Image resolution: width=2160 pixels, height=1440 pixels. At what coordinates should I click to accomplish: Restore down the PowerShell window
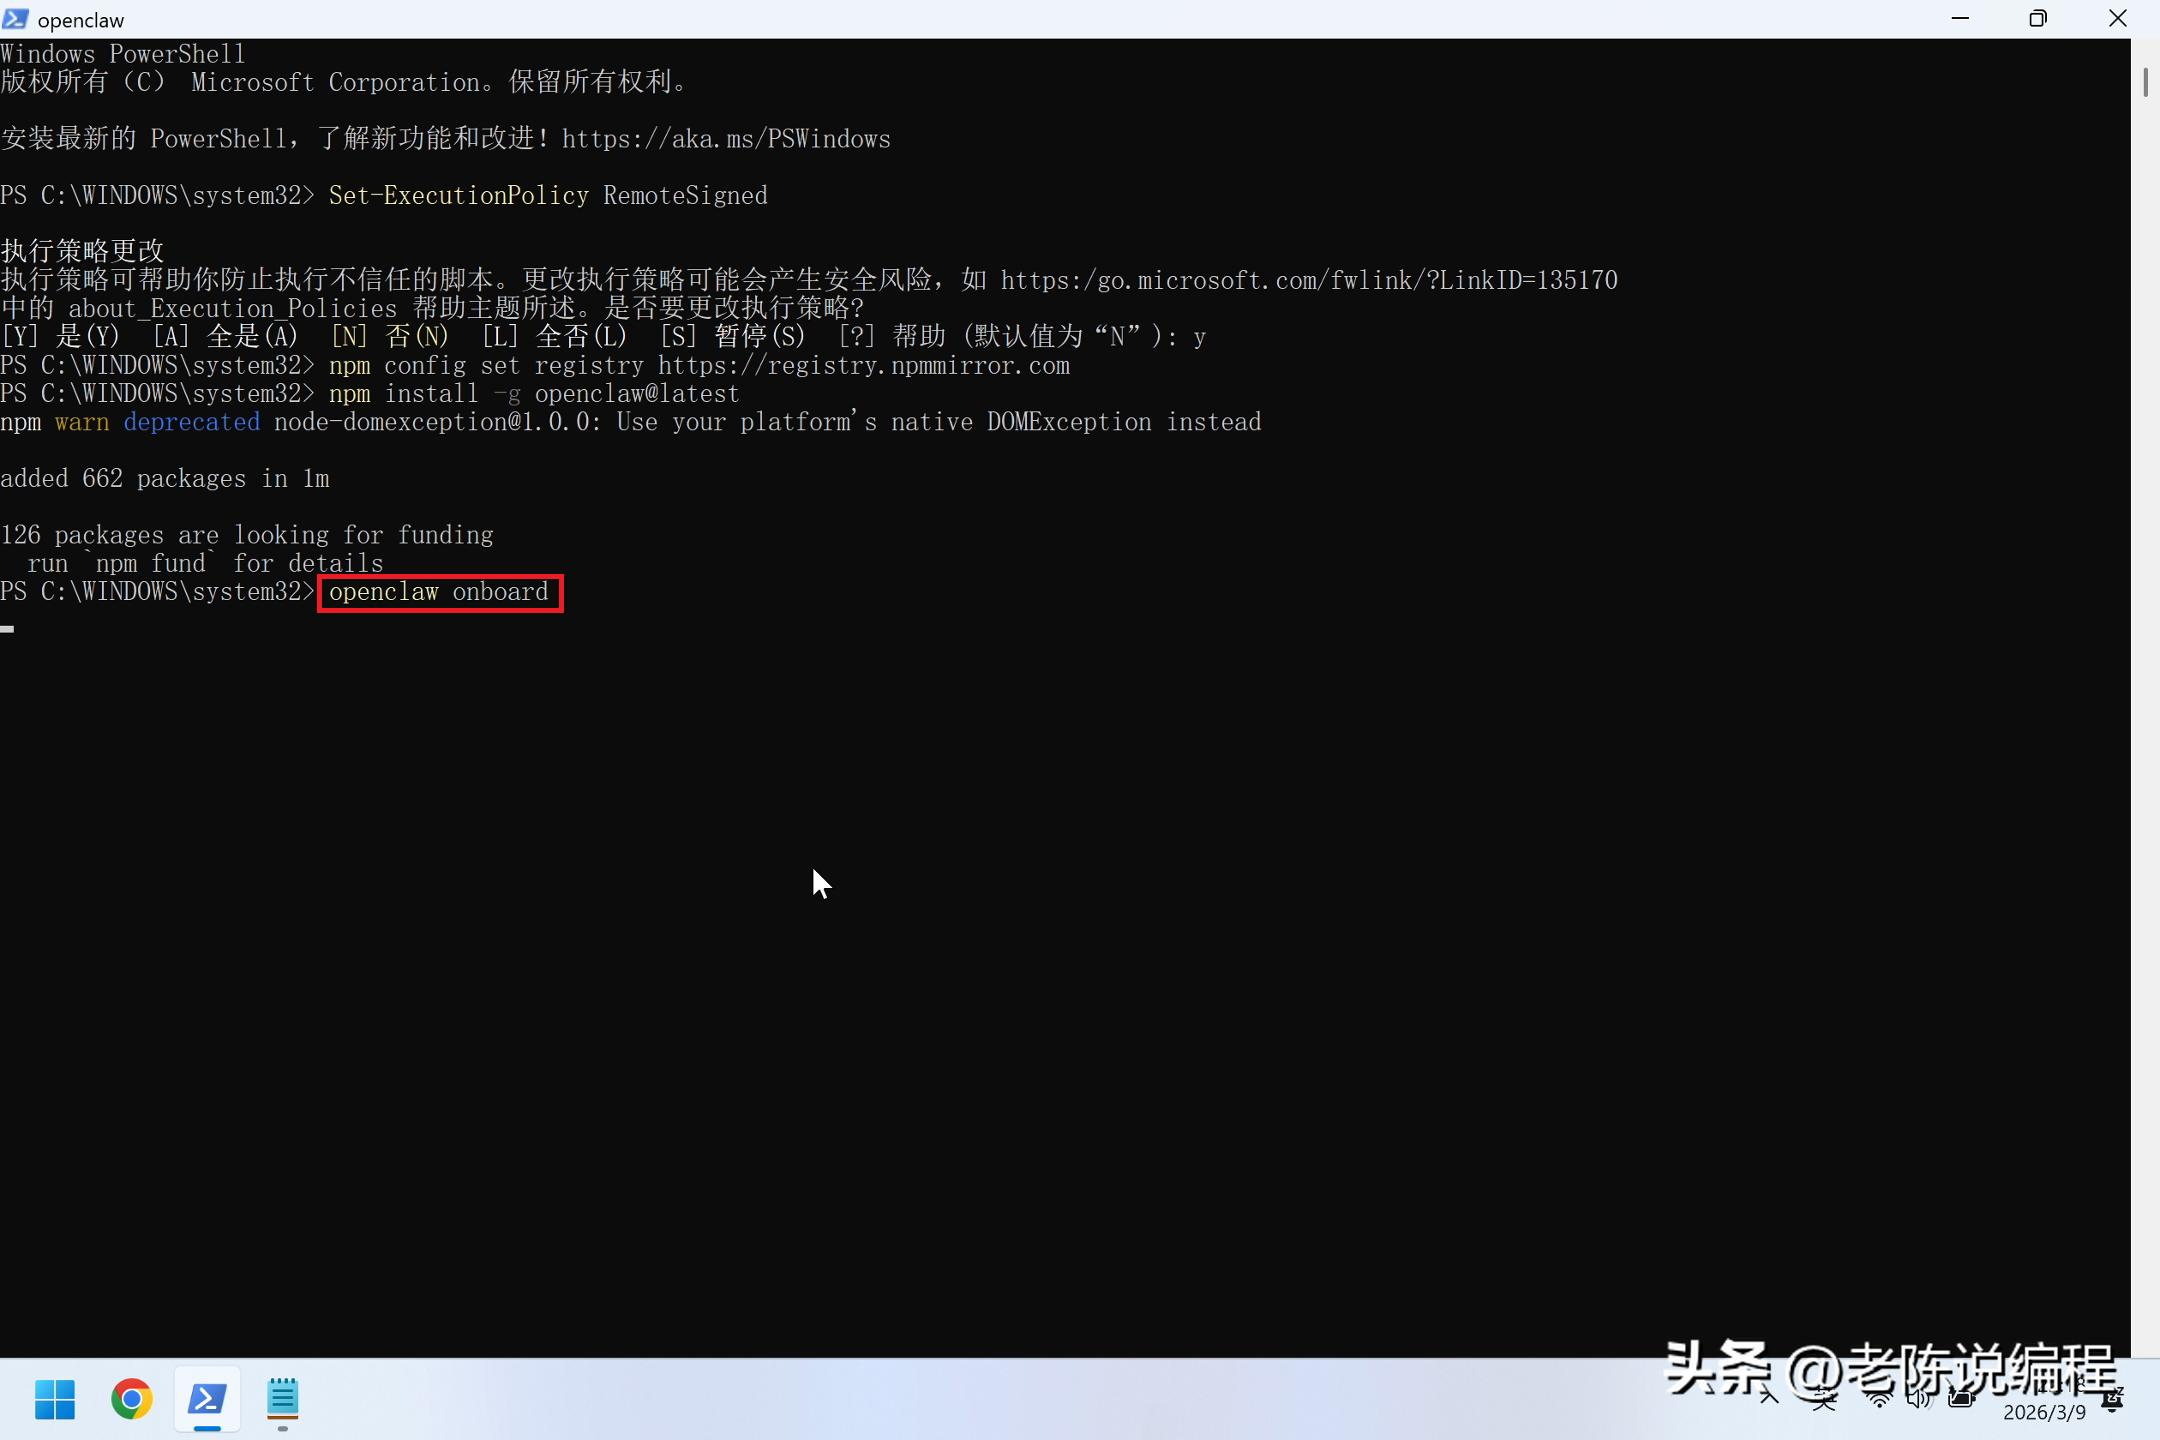click(2038, 19)
